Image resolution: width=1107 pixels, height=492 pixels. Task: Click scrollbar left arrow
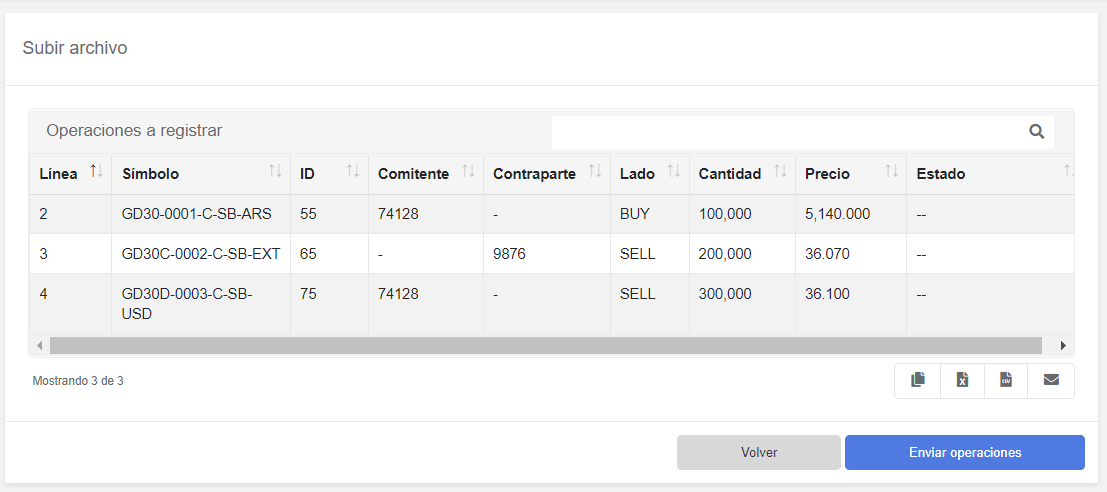(40, 345)
